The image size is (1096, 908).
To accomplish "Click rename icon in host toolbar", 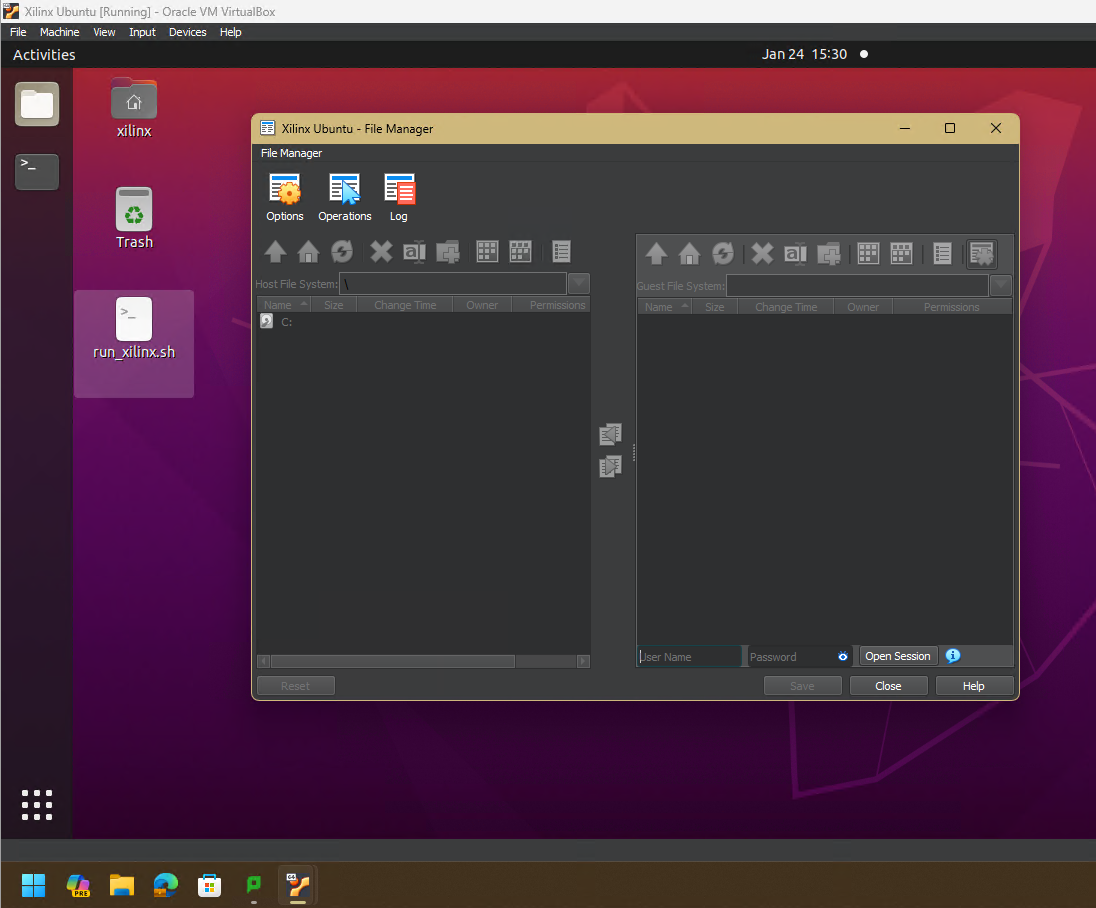I will [414, 252].
